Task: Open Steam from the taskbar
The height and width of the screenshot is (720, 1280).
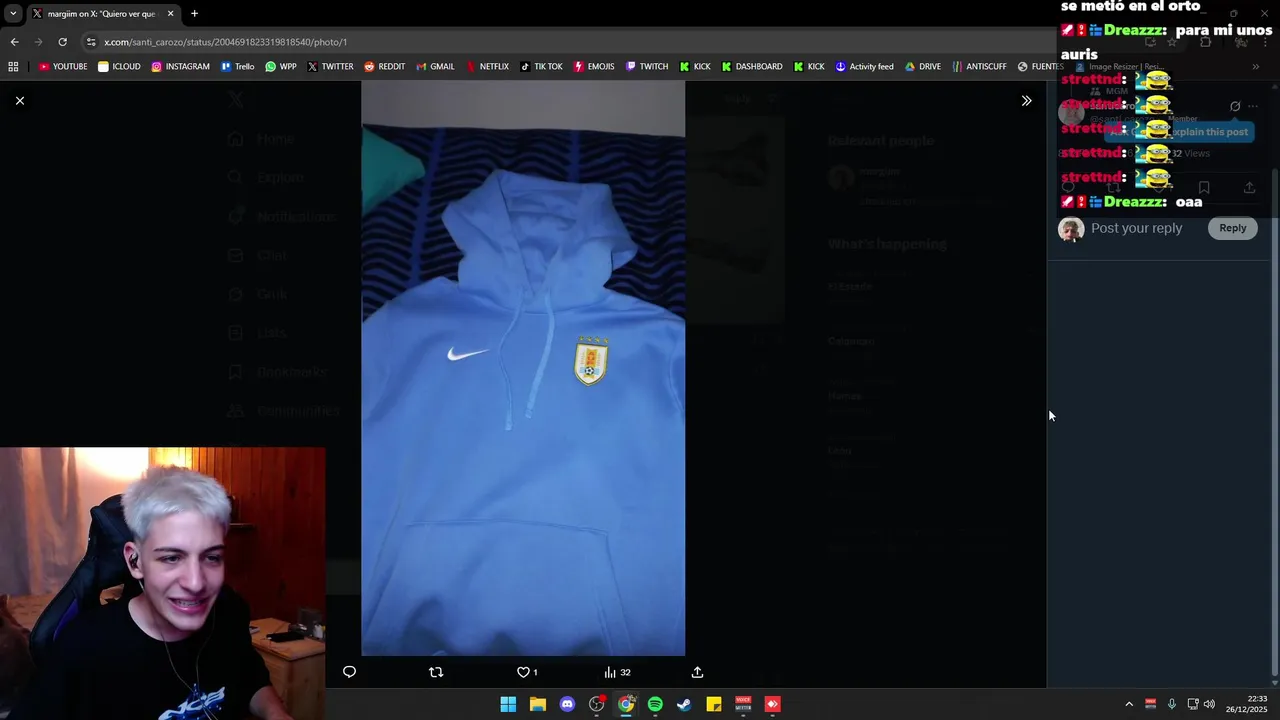Action: tap(684, 704)
